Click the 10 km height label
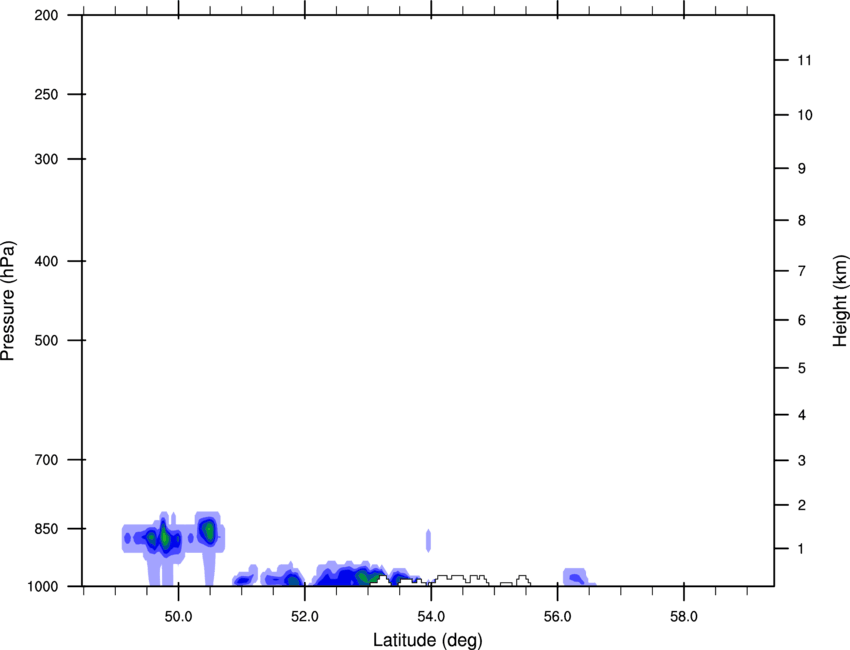The height and width of the screenshot is (650, 850). [804, 115]
